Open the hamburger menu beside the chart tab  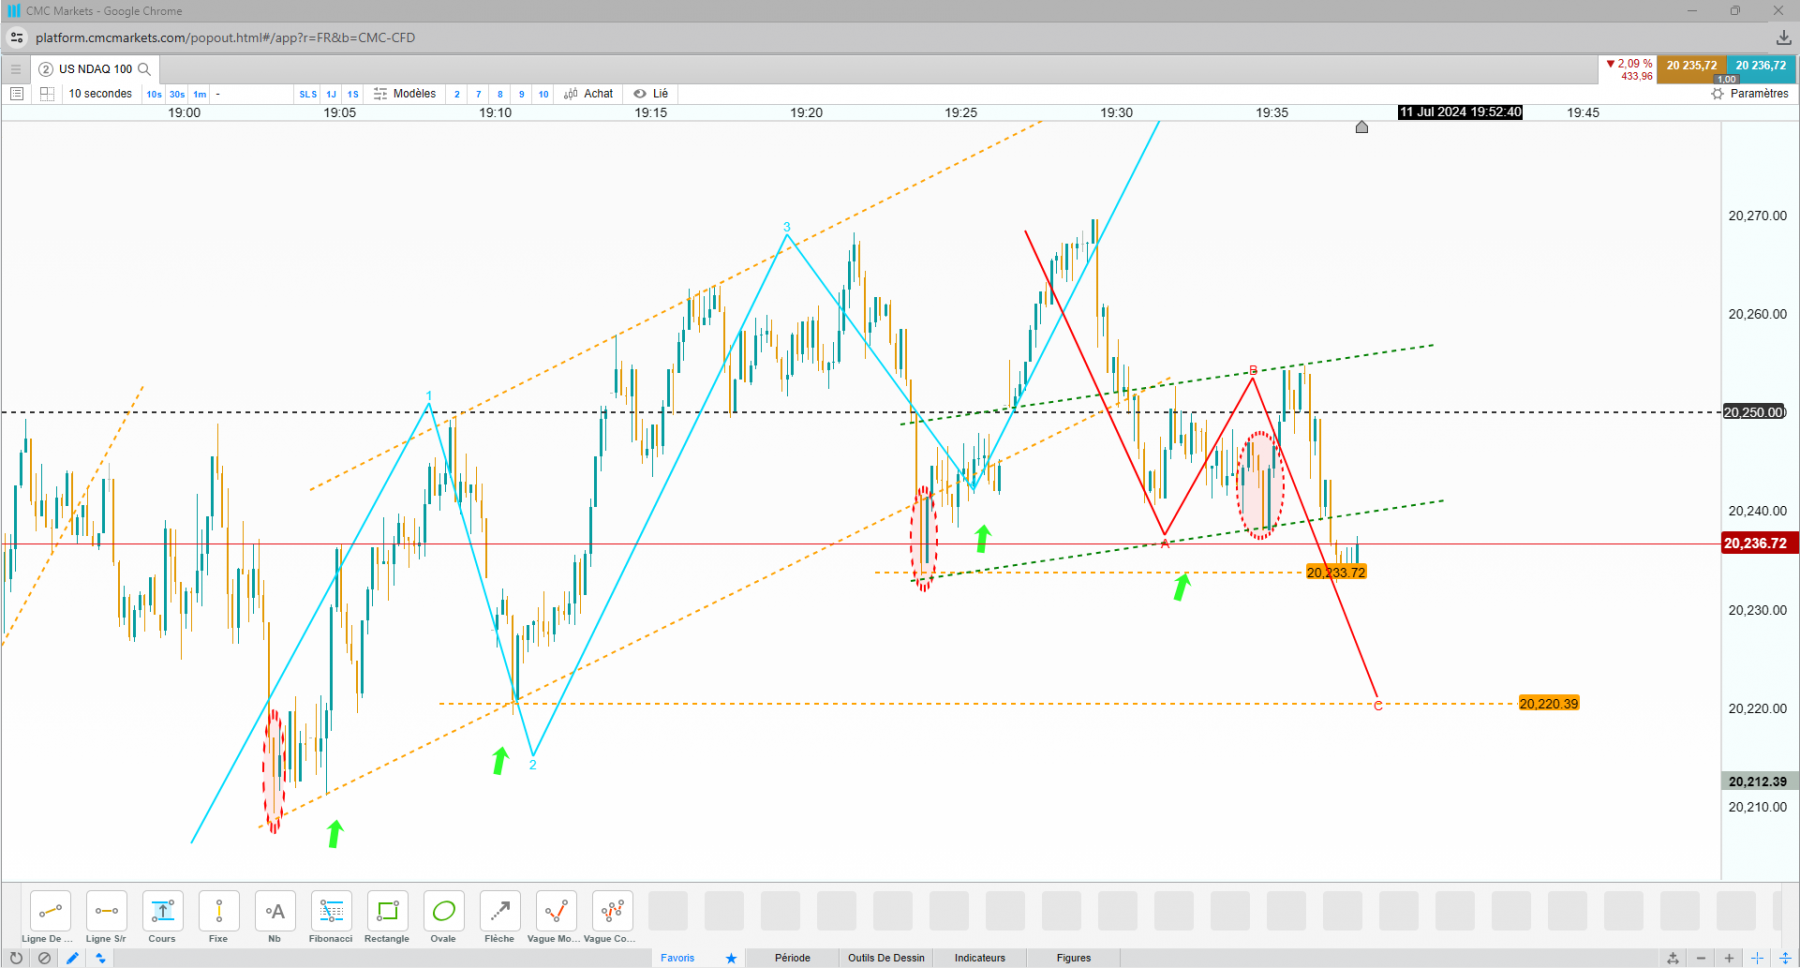(x=16, y=69)
